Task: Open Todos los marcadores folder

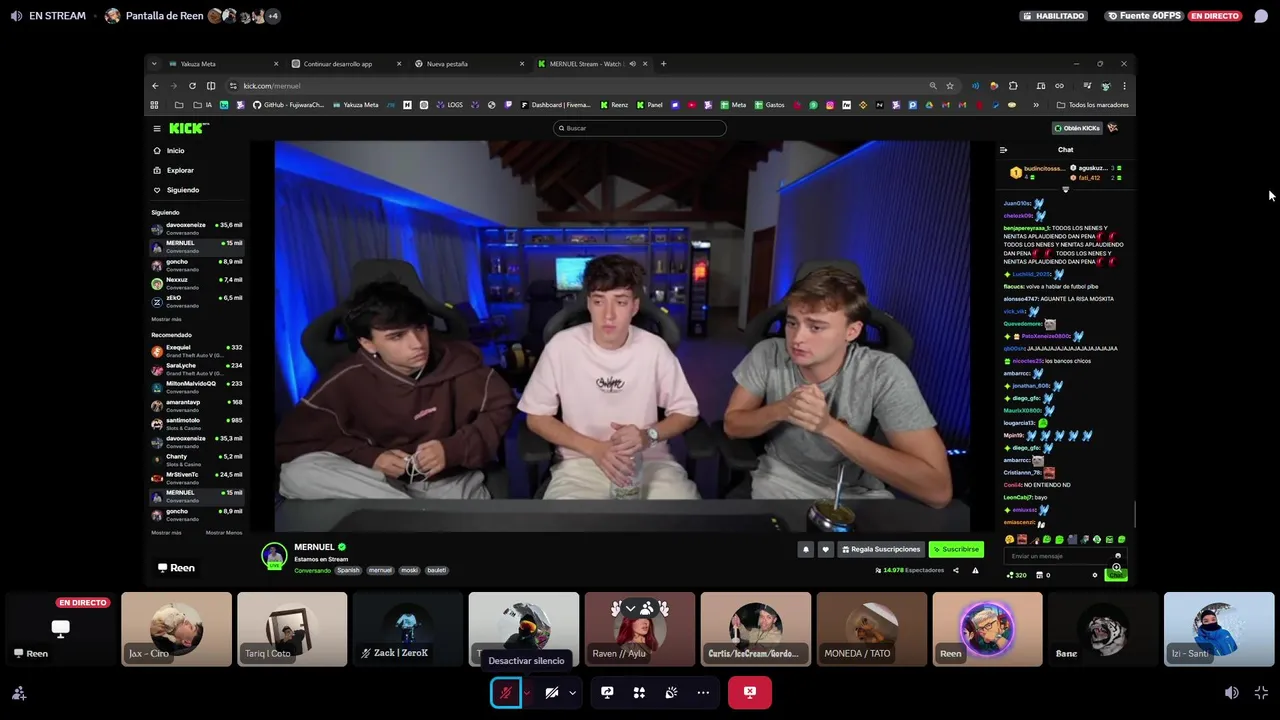Action: pos(1092,105)
